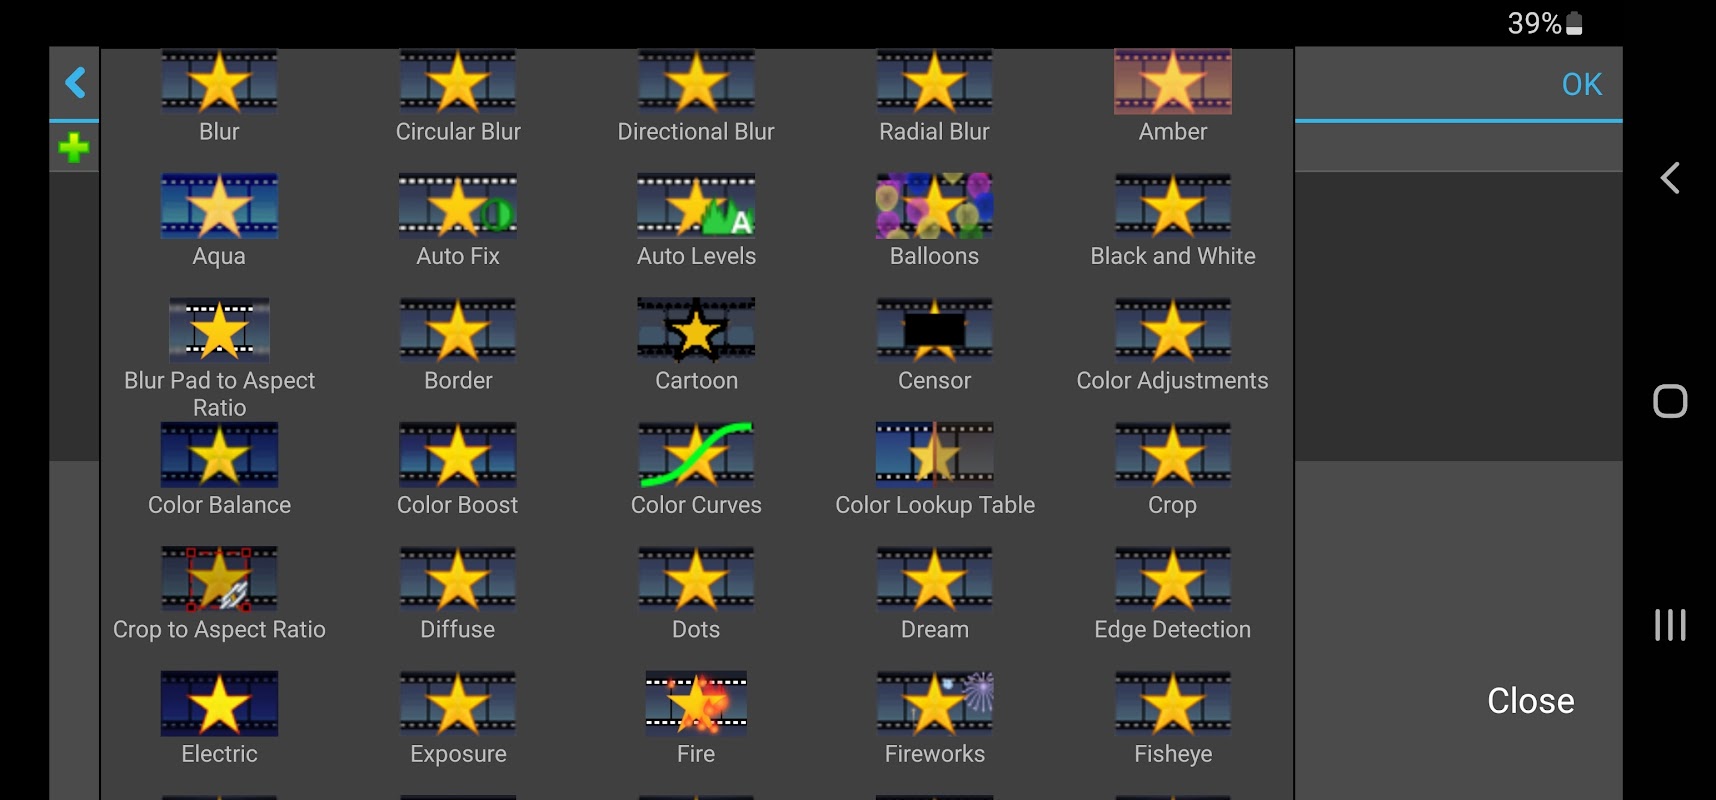Add the Fire effect
Image resolution: width=1716 pixels, height=800 pixels.
tap(696, 704)
